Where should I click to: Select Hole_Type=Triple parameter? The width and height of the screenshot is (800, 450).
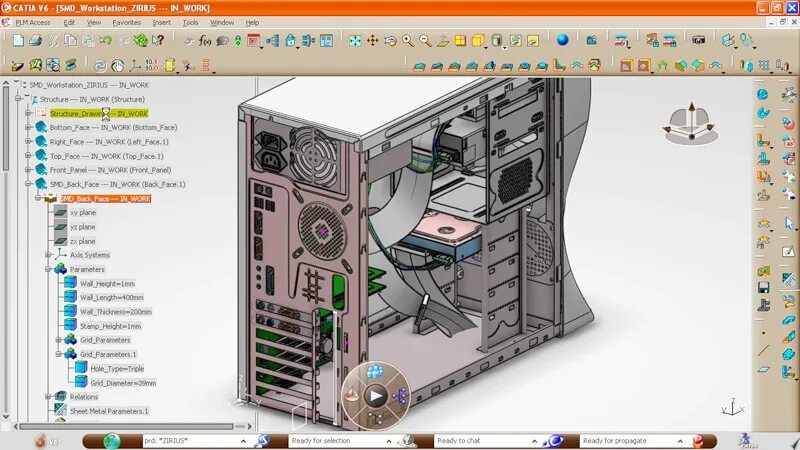click(x=117, y=368)
